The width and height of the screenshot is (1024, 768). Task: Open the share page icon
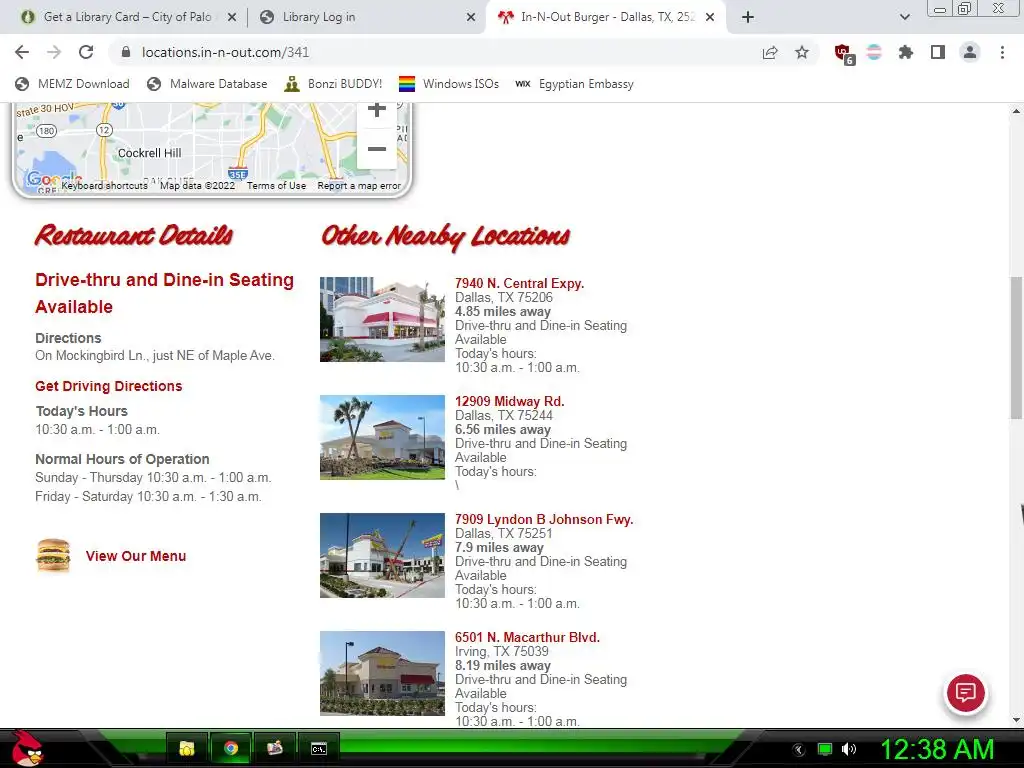pos(770,52)
